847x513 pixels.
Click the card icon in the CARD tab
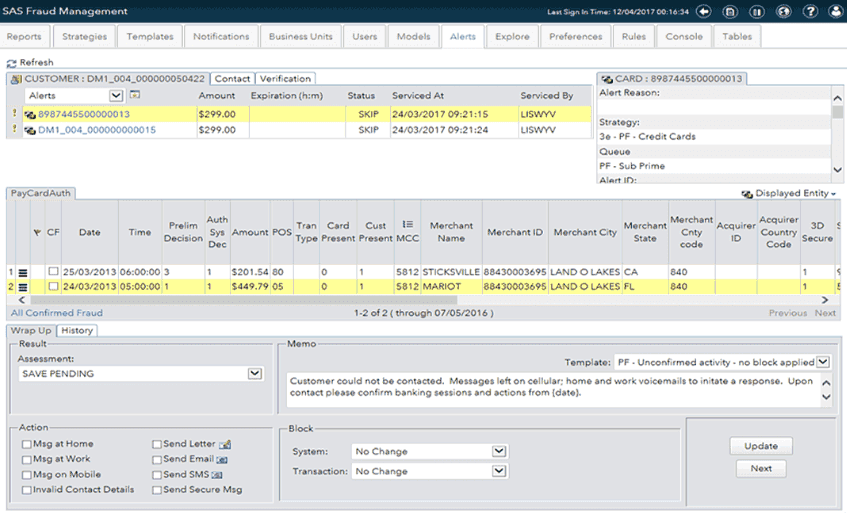pyautogui.click(x=607, y=79)
